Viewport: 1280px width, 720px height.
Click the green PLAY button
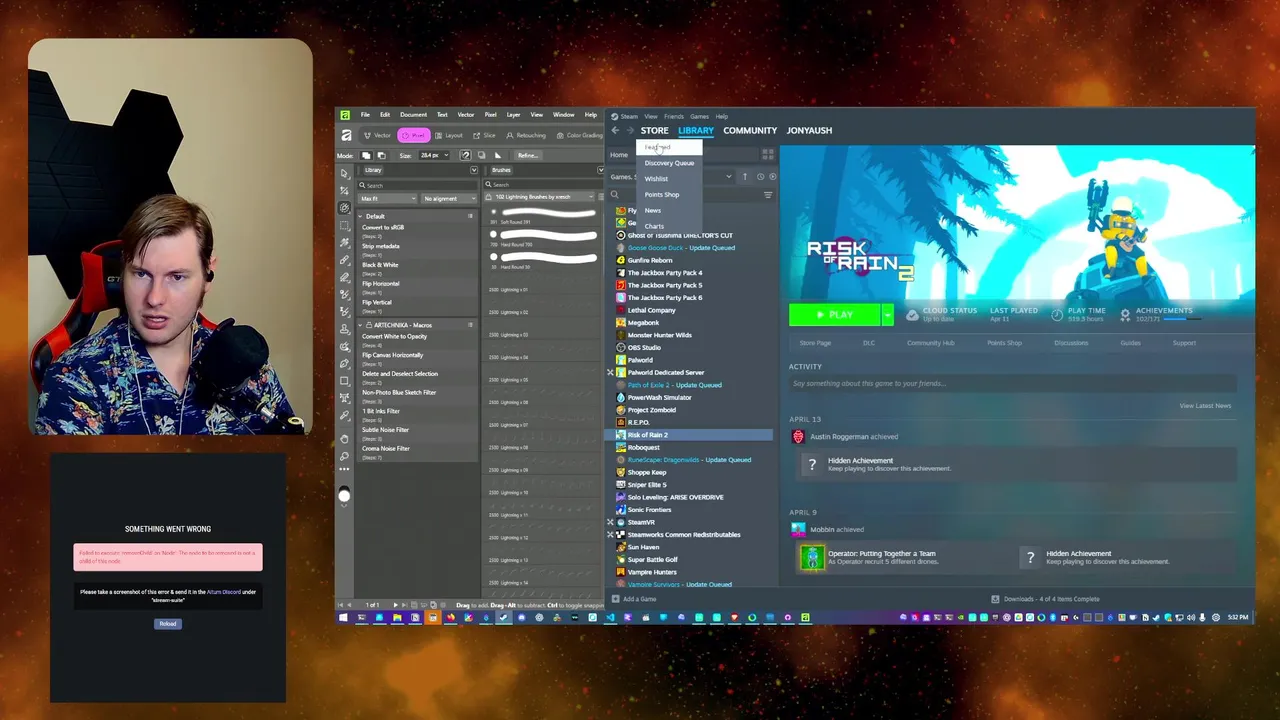tap(835, 314)
